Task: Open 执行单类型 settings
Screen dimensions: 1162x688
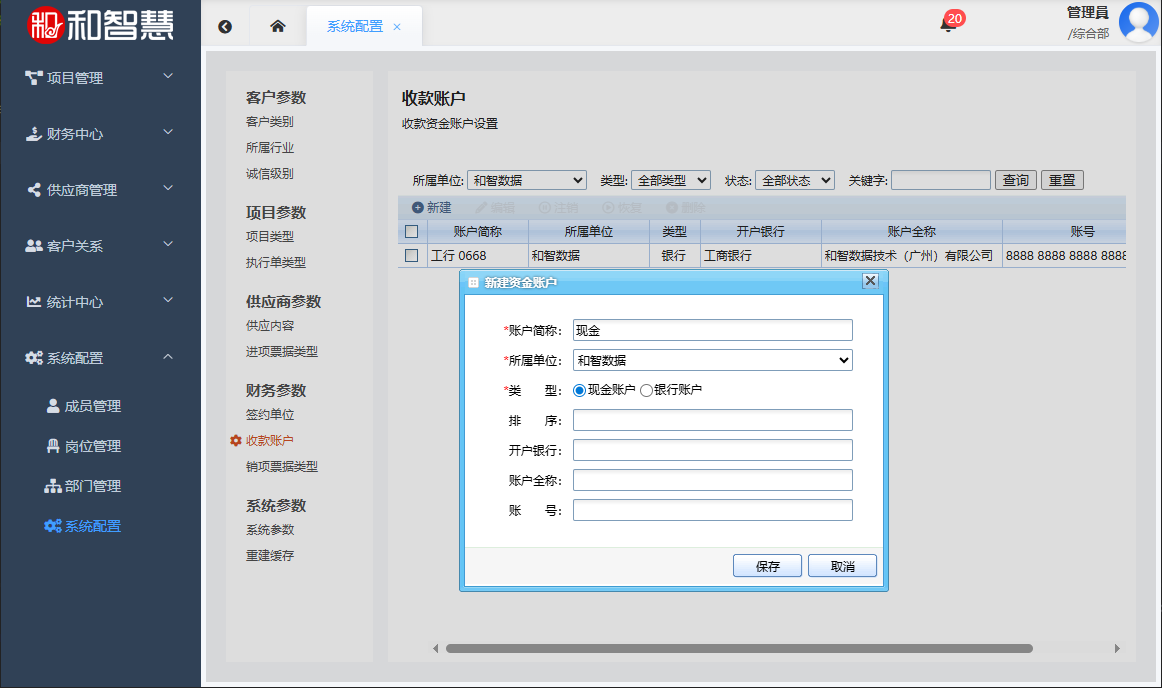Action: 276,262
